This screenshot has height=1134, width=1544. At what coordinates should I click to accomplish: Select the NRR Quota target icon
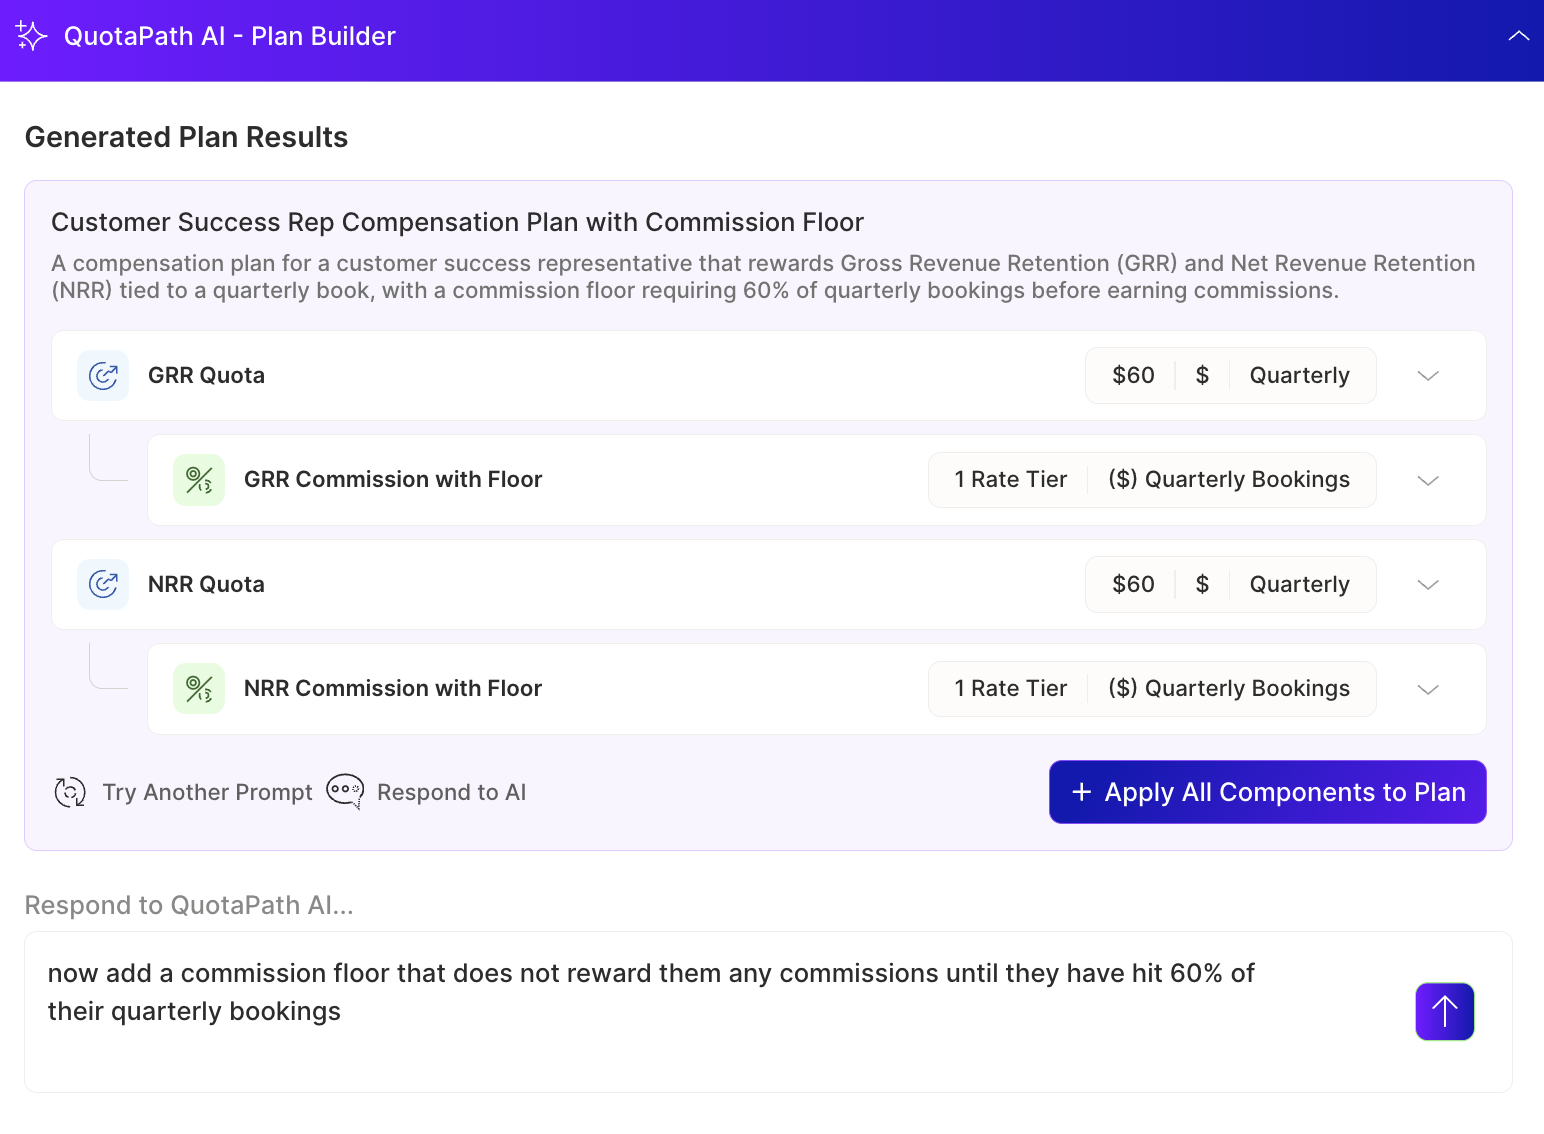coord(103,584)
